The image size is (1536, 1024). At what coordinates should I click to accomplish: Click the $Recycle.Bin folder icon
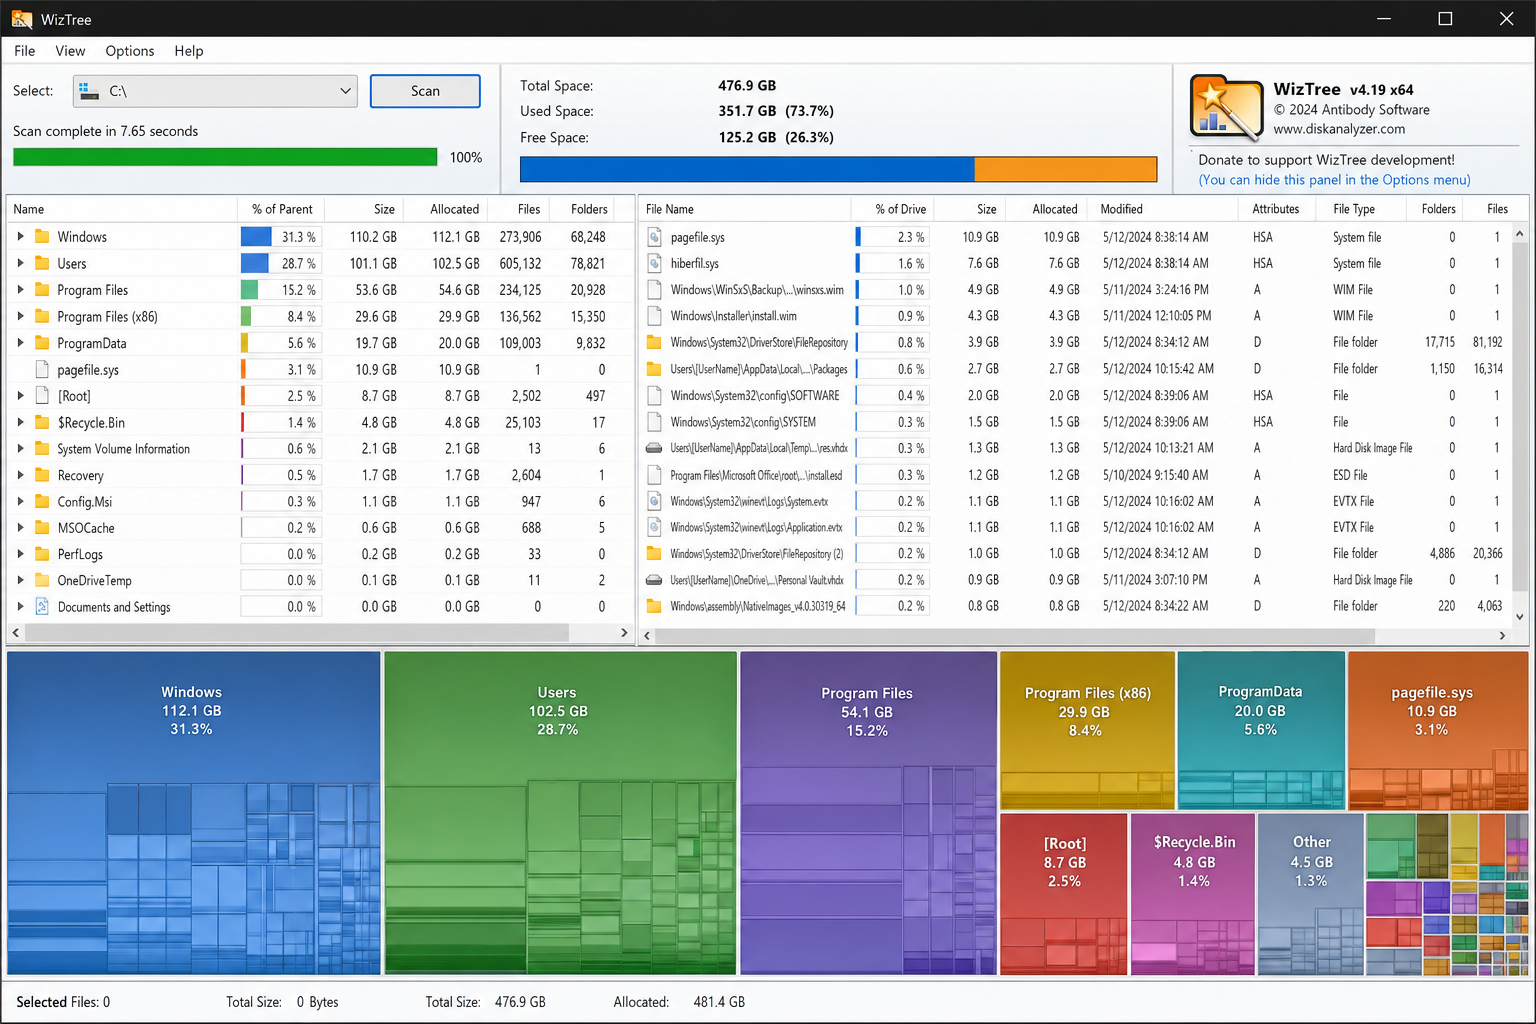point(42,422)
